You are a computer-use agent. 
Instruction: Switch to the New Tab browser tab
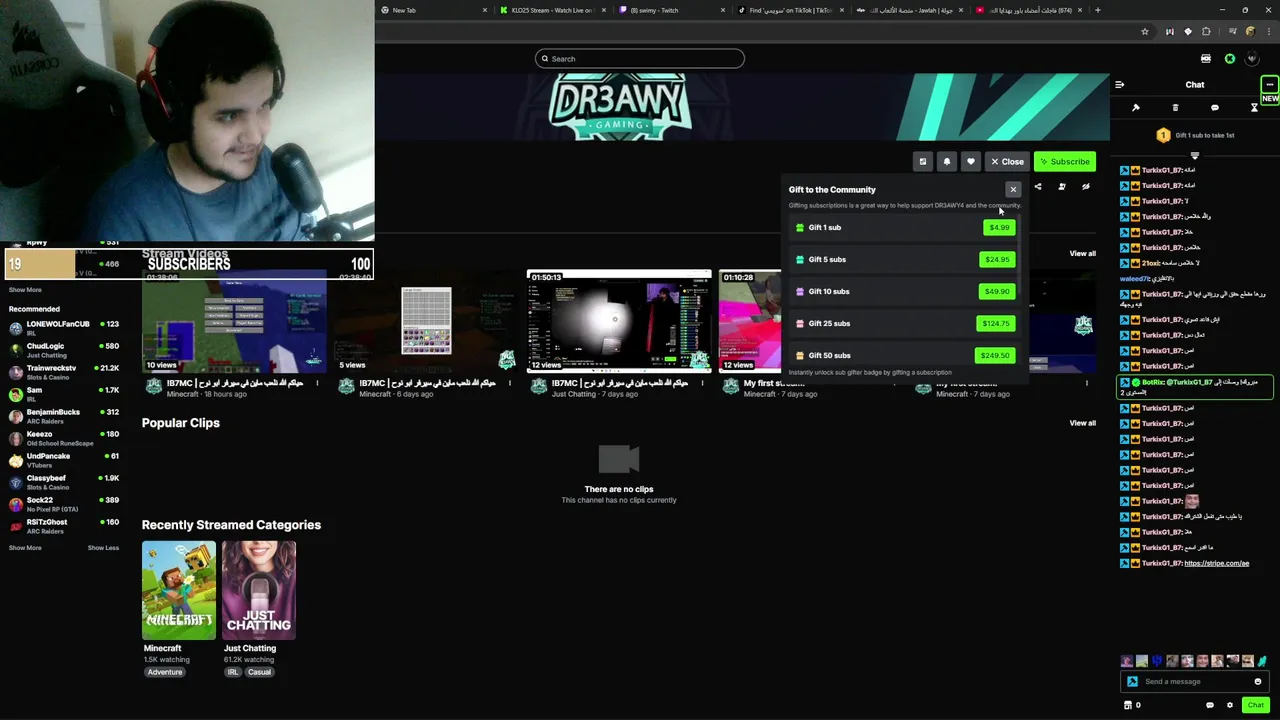(434, 10)
